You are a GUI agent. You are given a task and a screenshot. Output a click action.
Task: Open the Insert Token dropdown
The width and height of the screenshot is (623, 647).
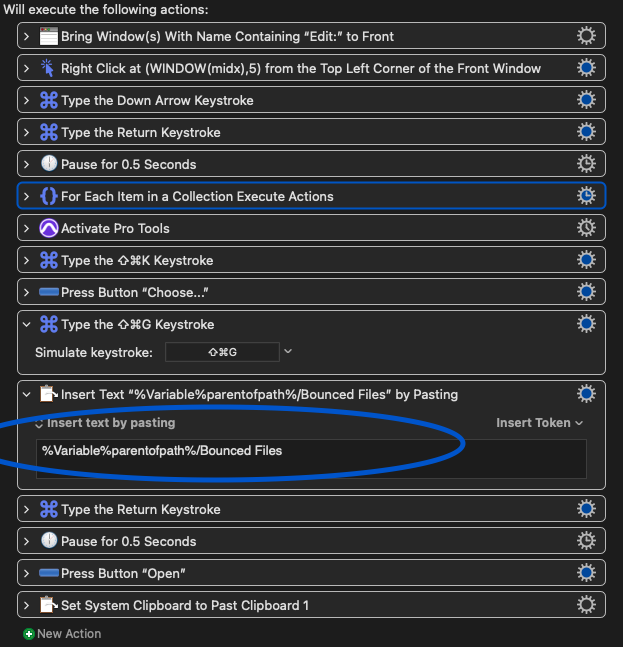pyautogui.click(x=540, y=423)
